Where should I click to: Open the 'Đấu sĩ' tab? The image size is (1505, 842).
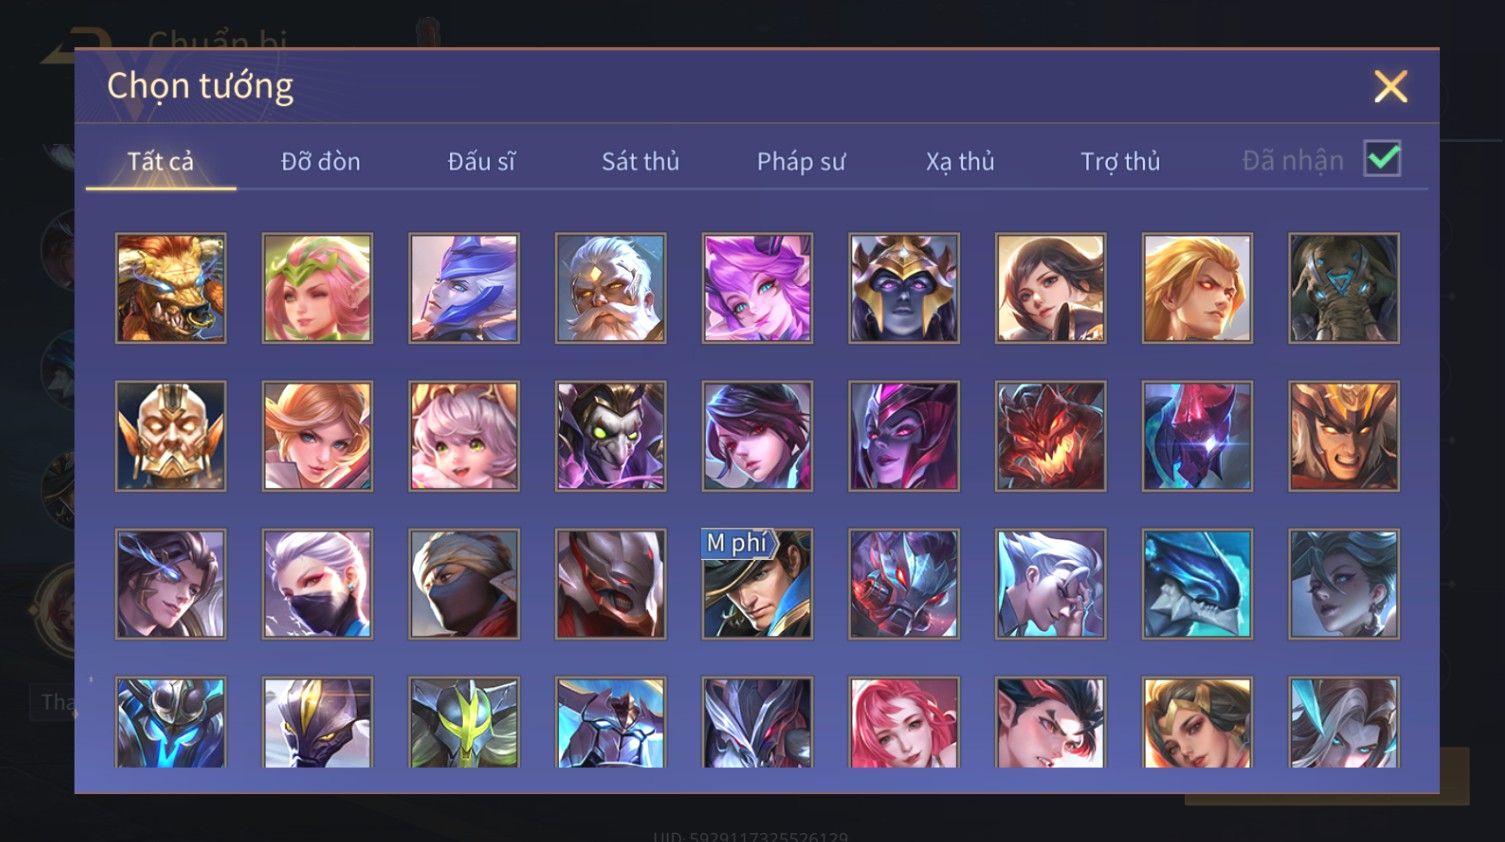[481, 161]
